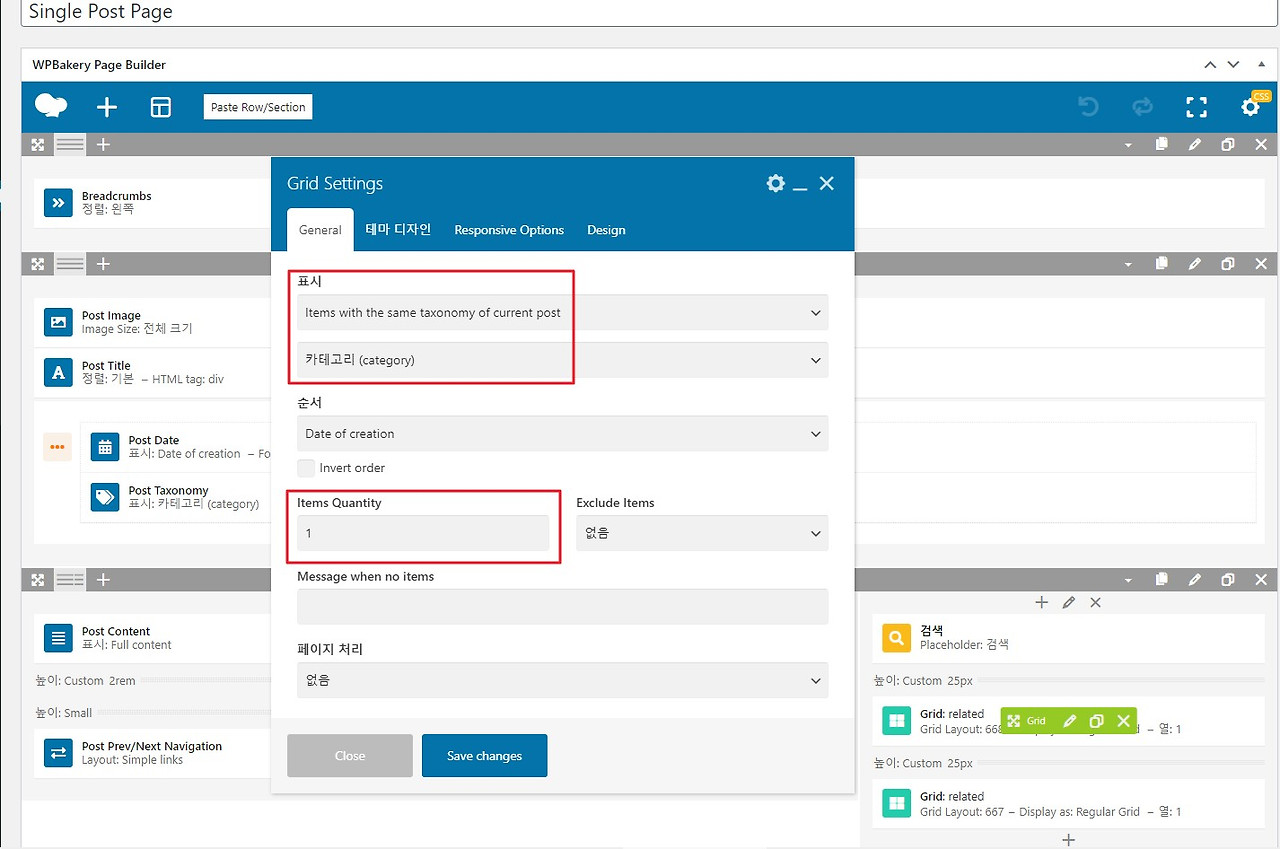This screenshot has width=1280, height=849.
Task: Select the Post Image element icon
Action: coord(59,322)
